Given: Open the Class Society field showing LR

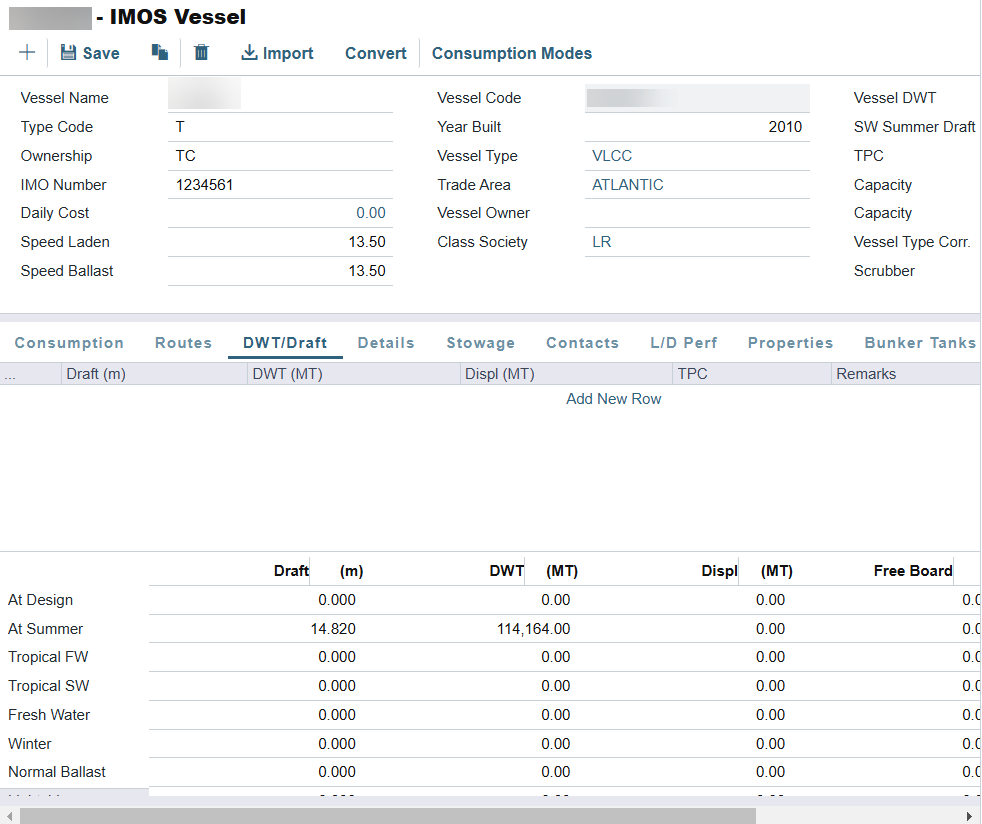Looking at the screenshot, I should click(696, 242).
